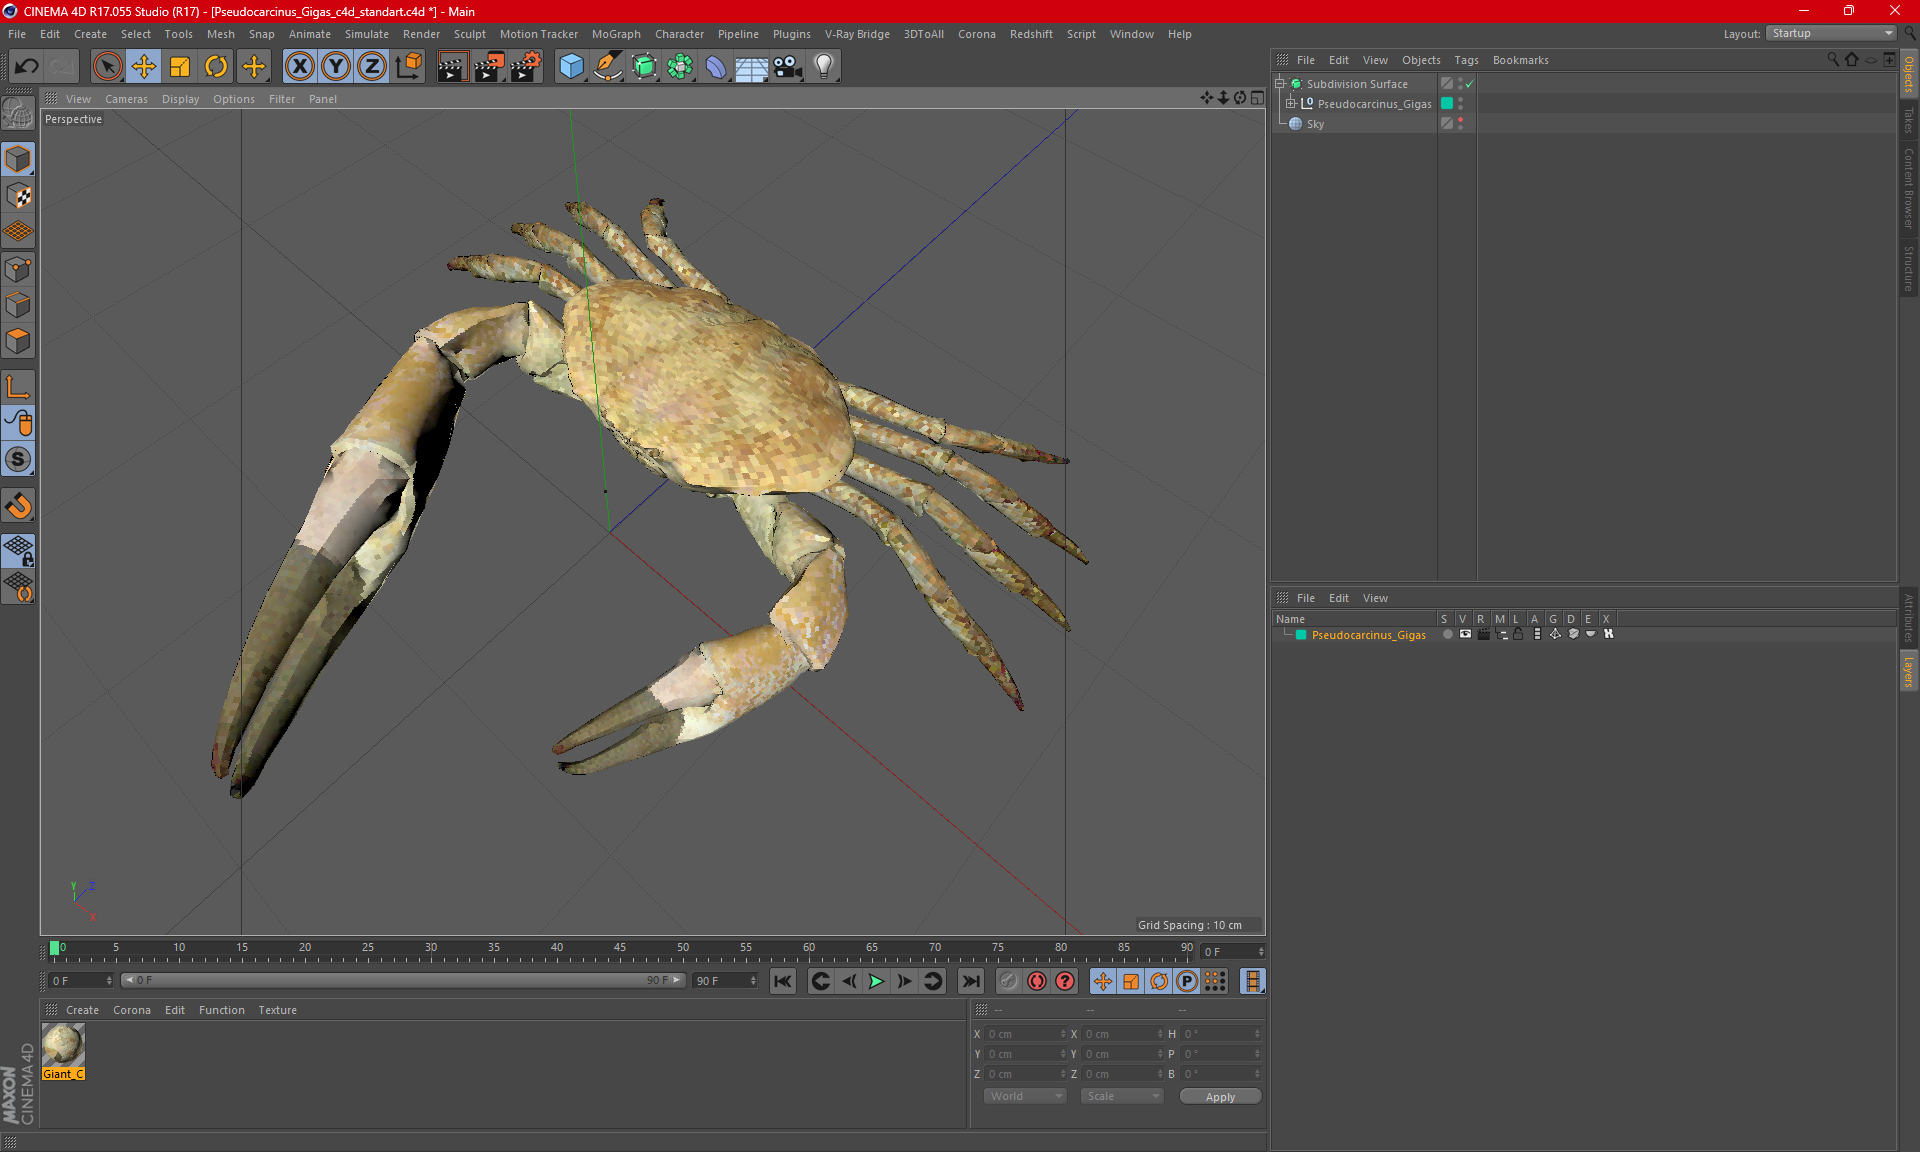The width and height of the screenshot is (1920, 1152).
Task: Switch to Texture mode
Action: tap(18, 196)
